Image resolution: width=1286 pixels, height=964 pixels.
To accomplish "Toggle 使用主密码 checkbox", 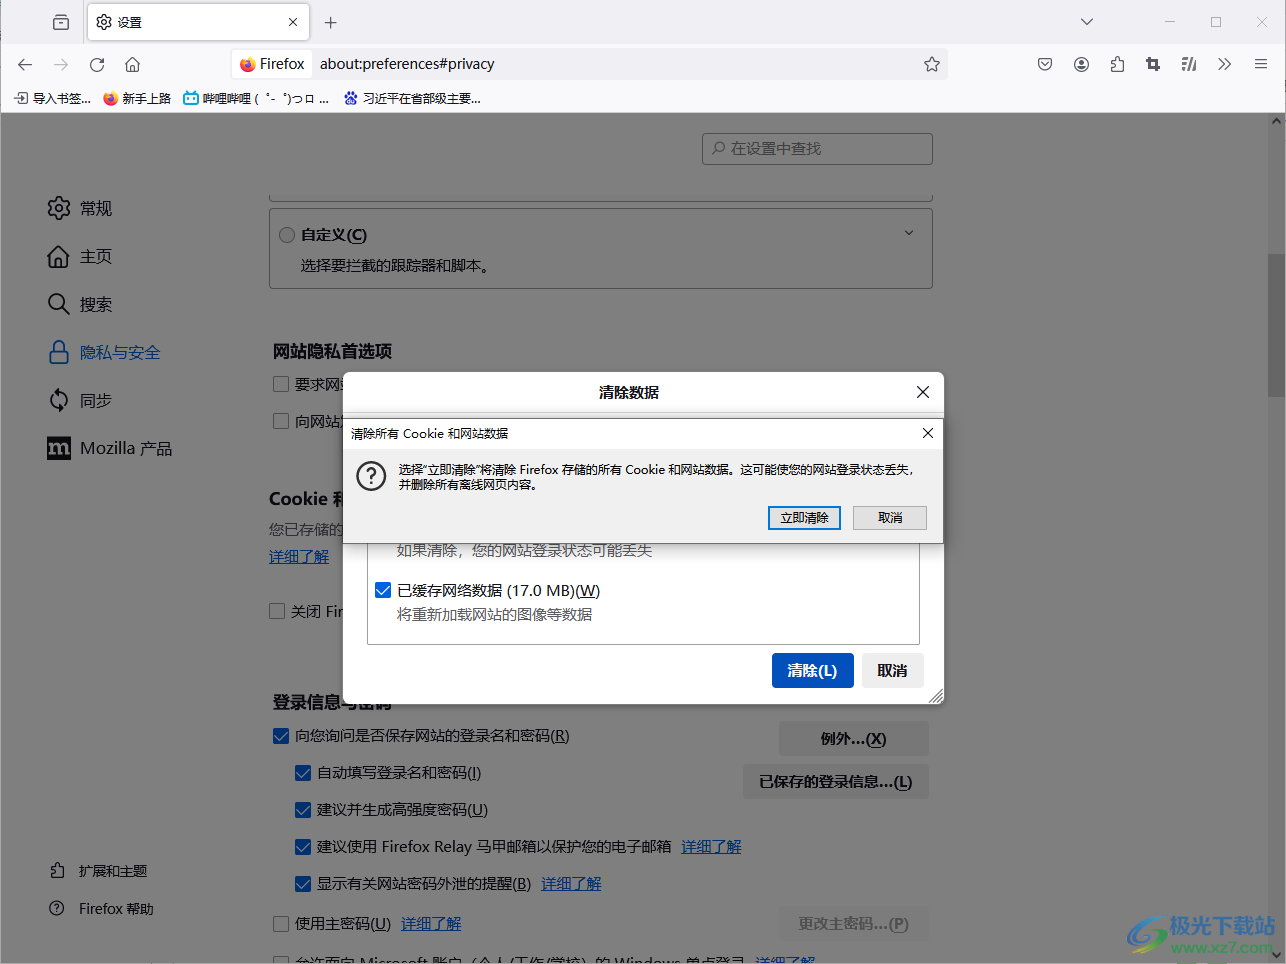I will 281,924.
